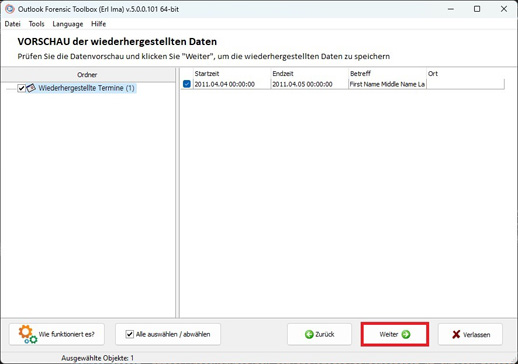
Task: Uncheck the Wiederhergestellte Termine folder checkbox
Action: pyautogui.click(x=21, y=88)
